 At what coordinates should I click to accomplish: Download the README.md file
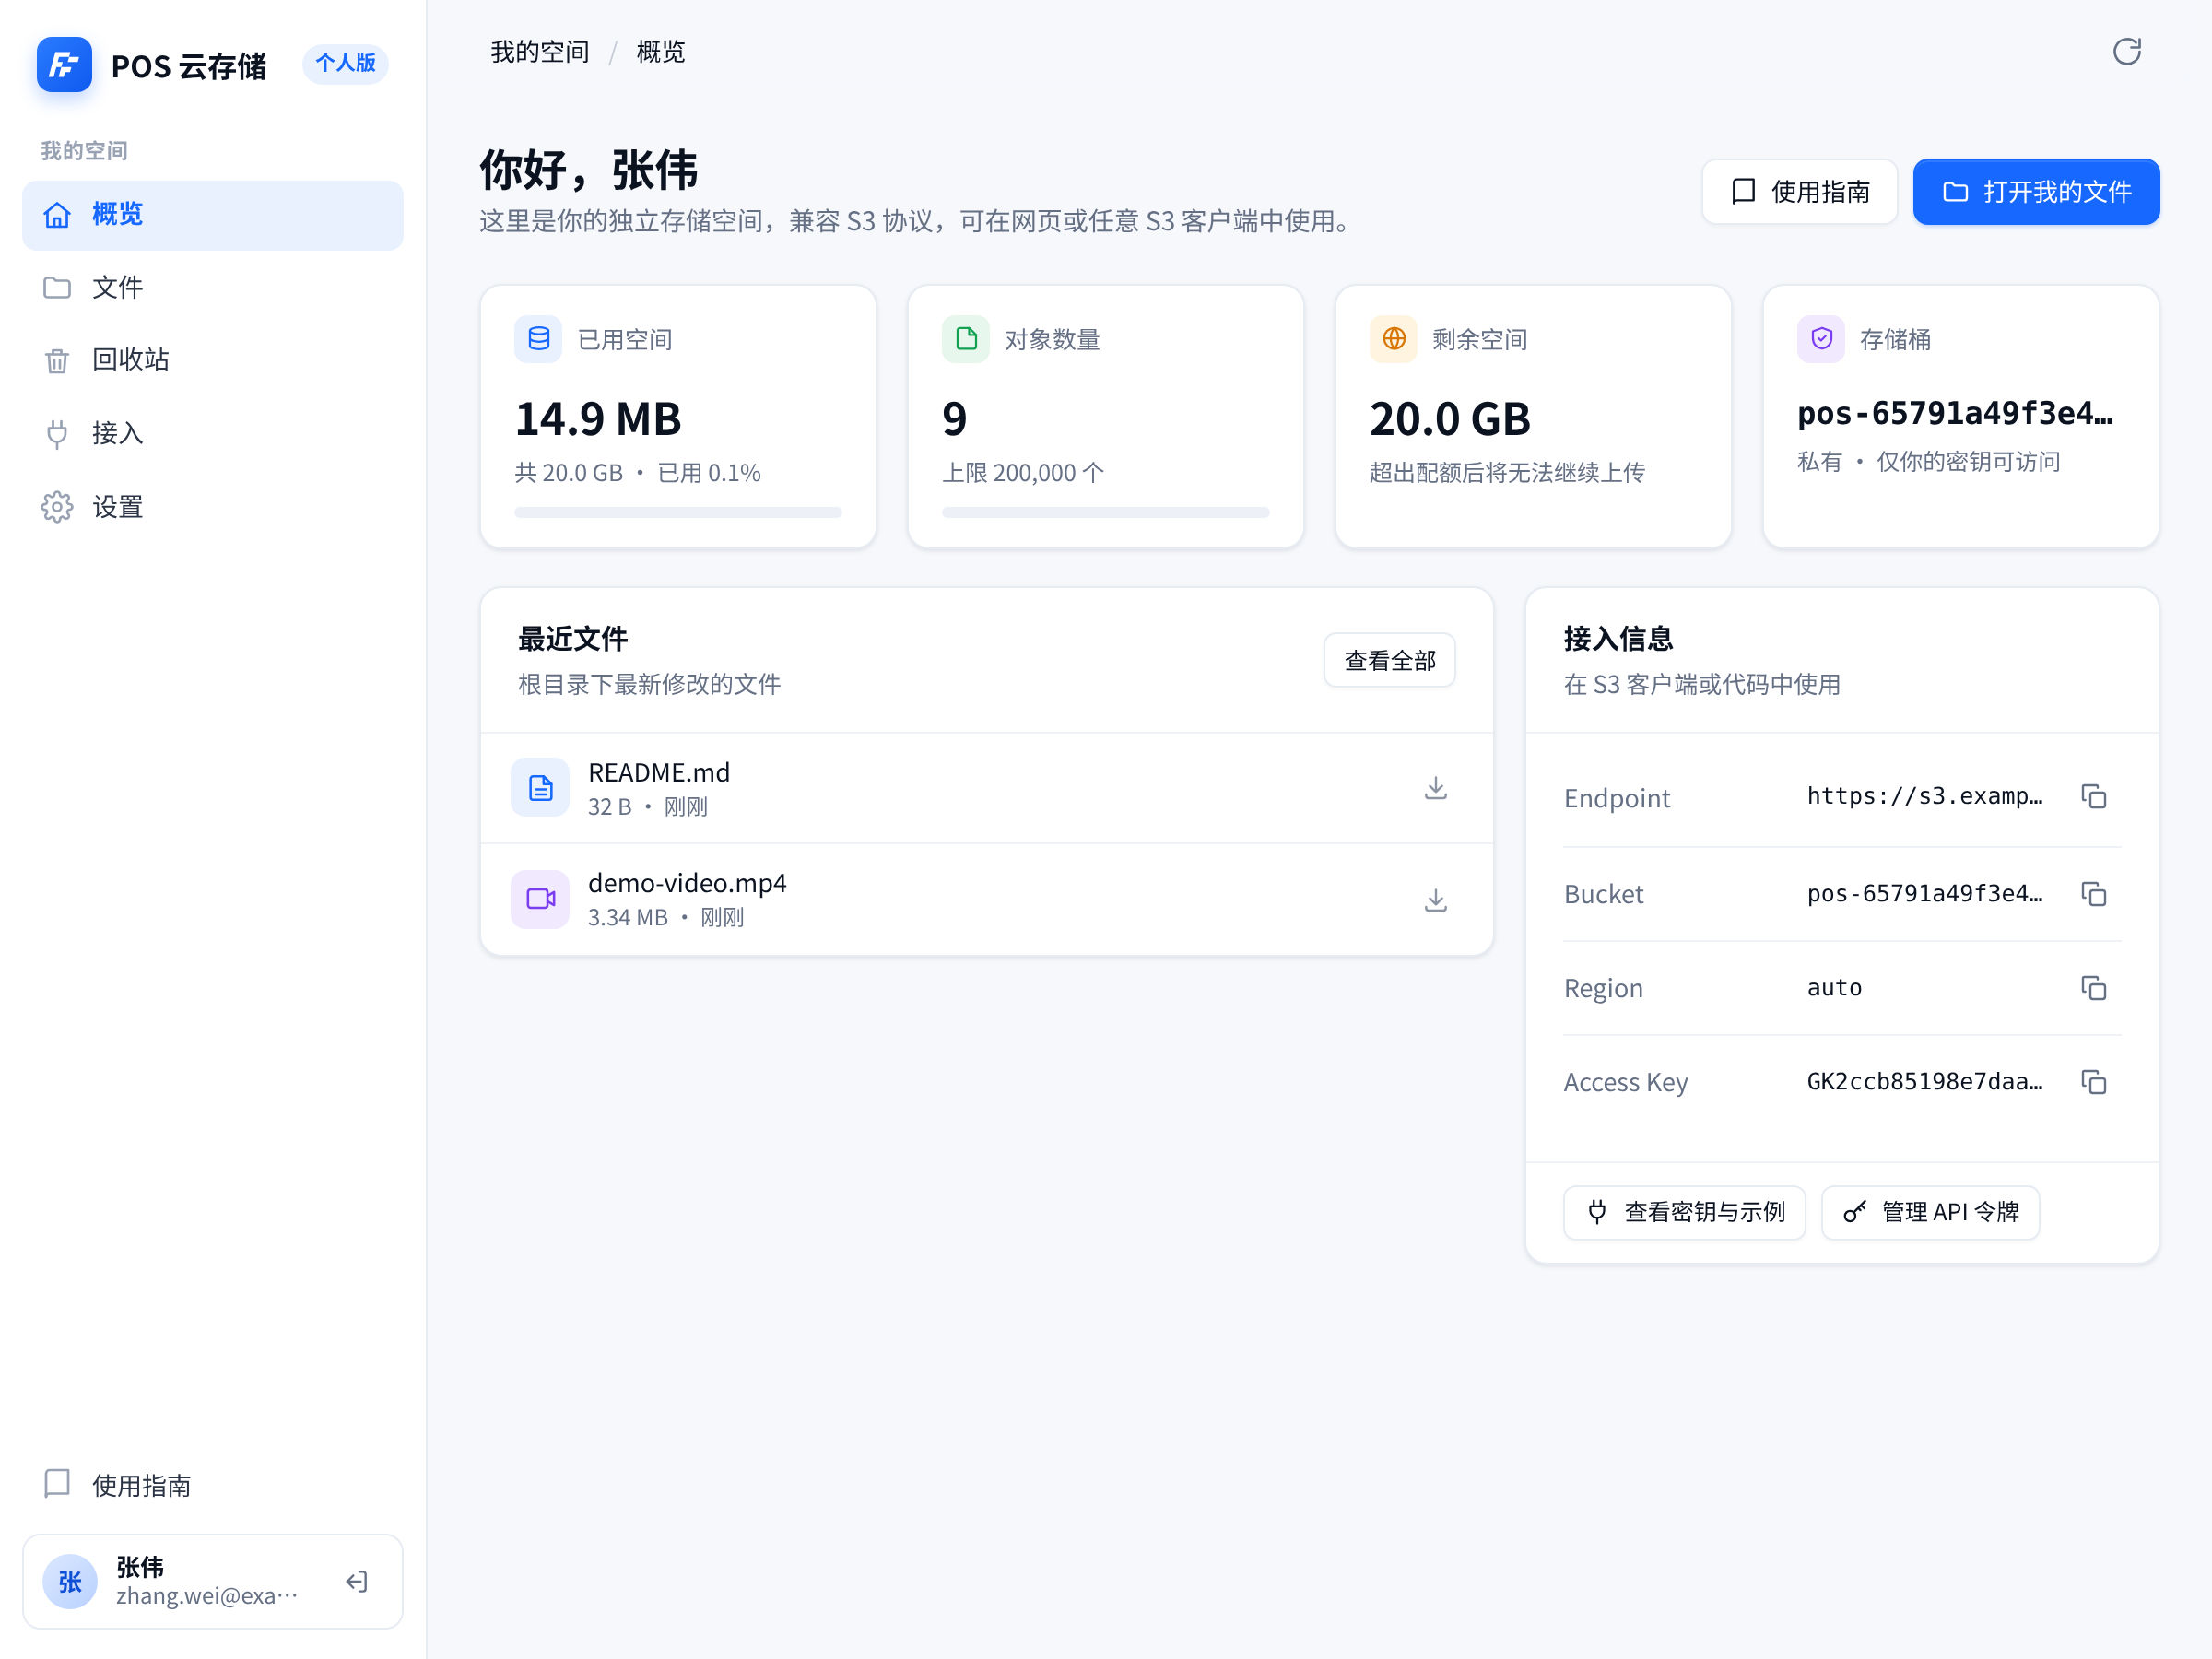1435,788
